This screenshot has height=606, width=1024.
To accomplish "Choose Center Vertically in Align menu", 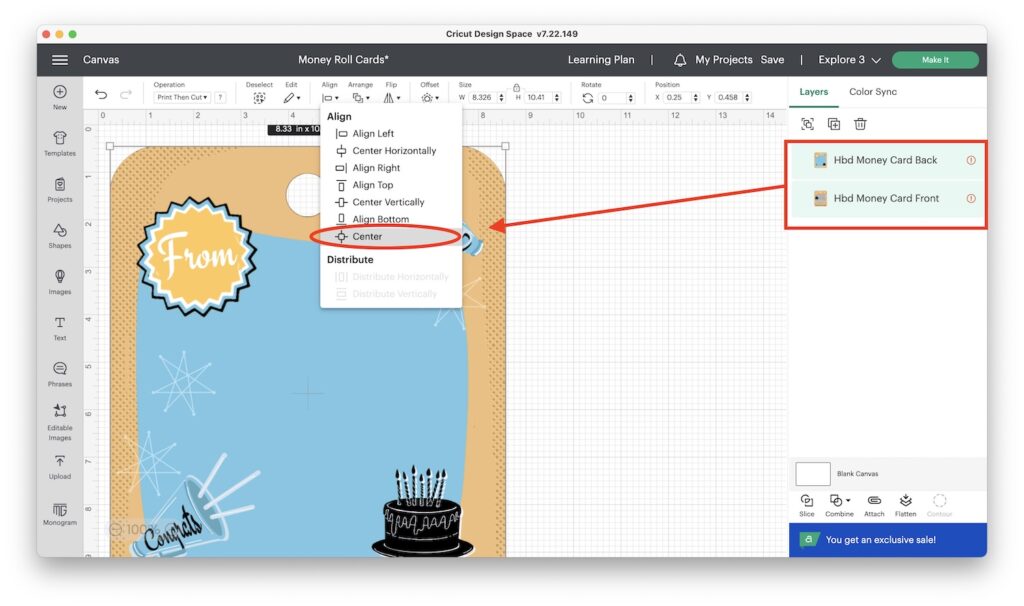I will click(388, 202).
